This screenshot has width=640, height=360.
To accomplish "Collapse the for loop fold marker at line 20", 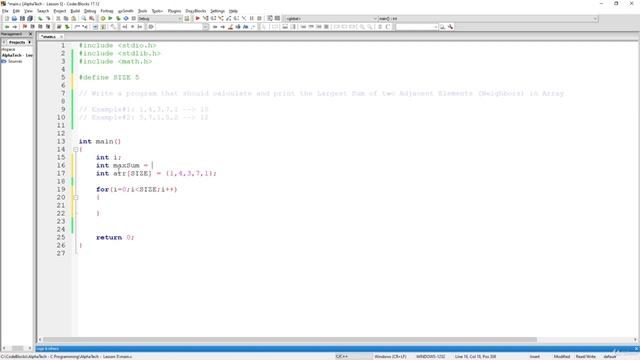I will 76,198.
